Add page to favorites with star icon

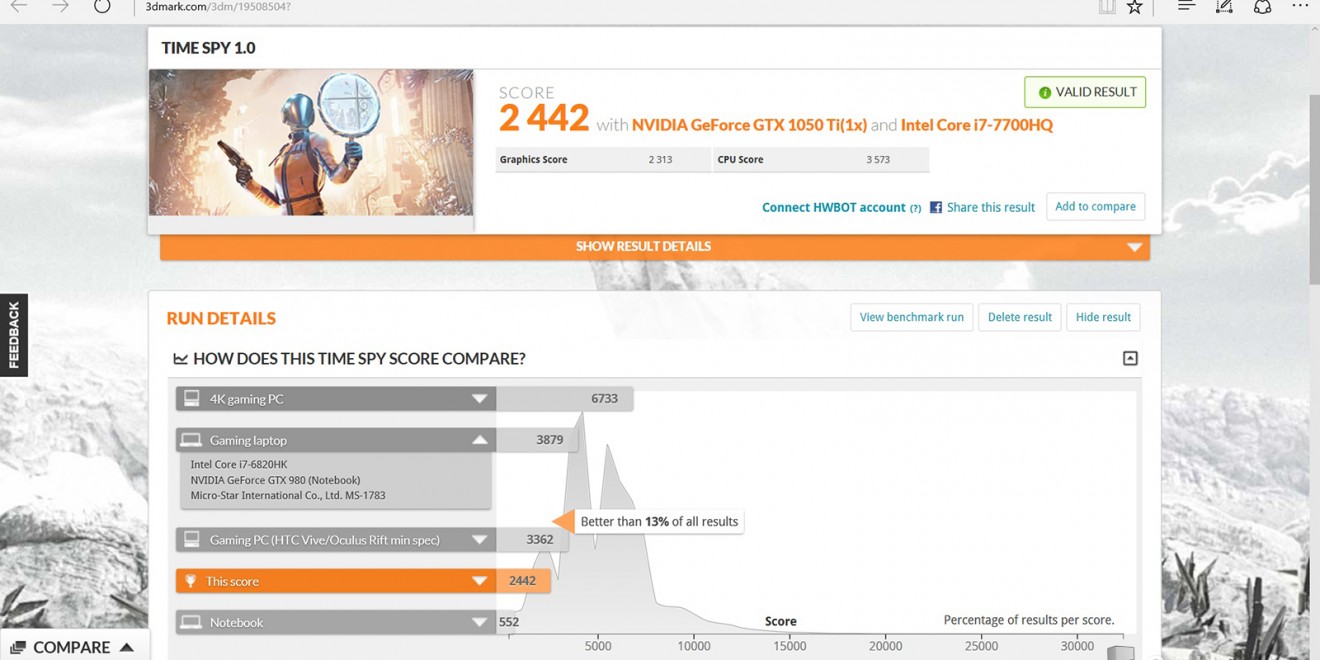1134,7
